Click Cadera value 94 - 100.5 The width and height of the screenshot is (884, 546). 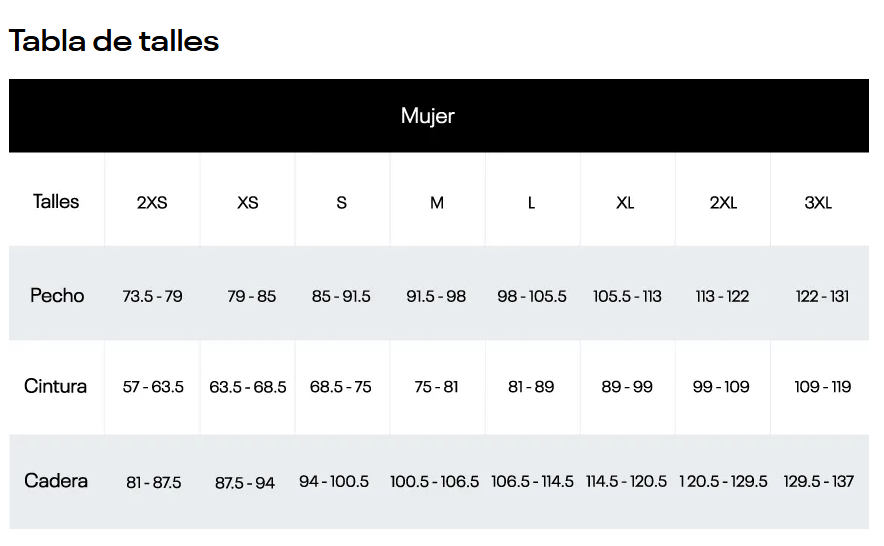(334, 482)
